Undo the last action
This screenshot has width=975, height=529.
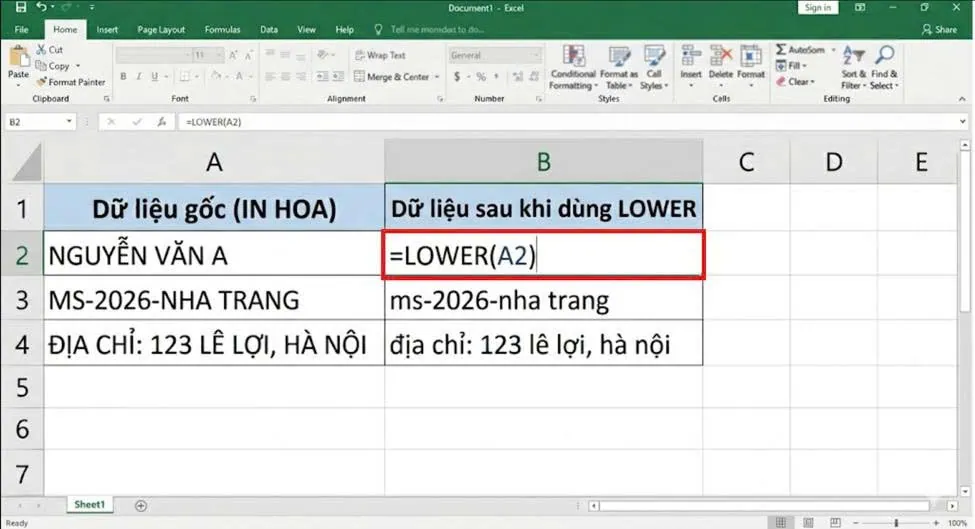tap(41, 7)
